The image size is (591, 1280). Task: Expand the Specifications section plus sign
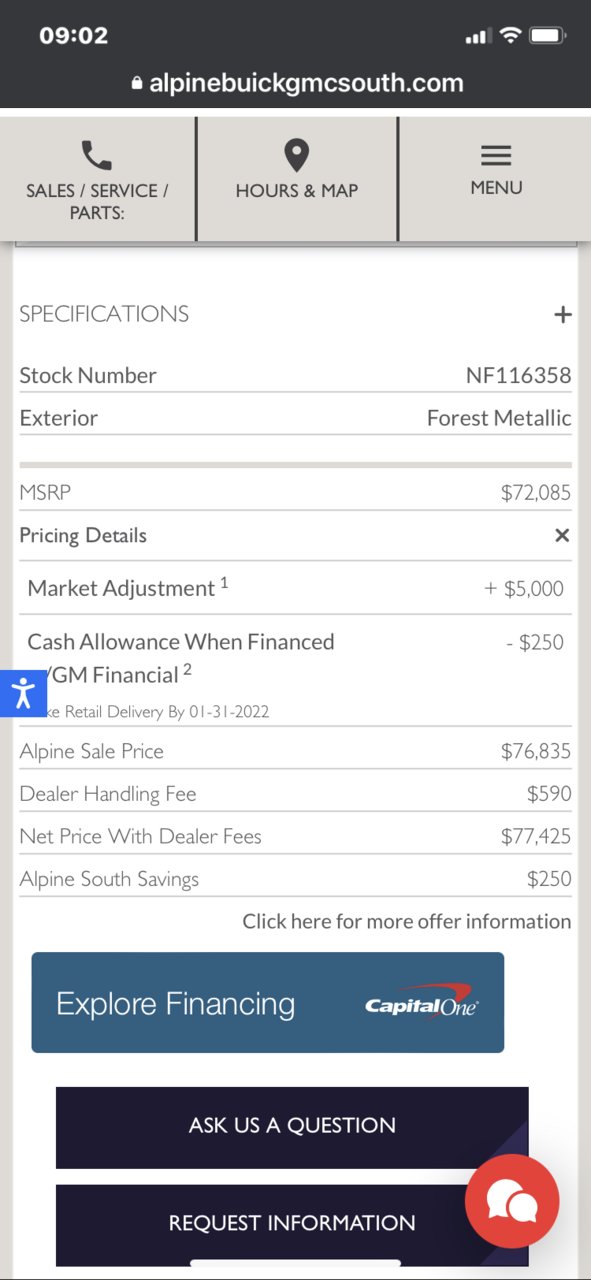tap(563, 315)
